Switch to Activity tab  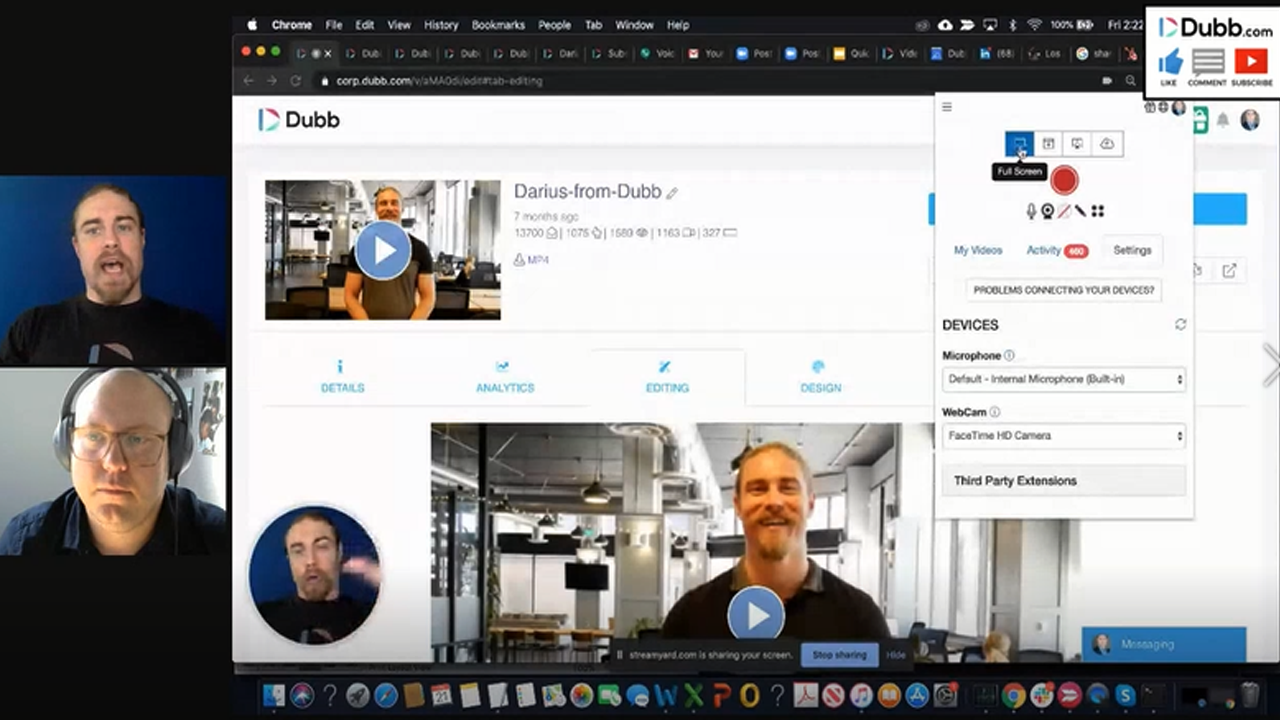pyautogui.click(x=1057, y=250)
